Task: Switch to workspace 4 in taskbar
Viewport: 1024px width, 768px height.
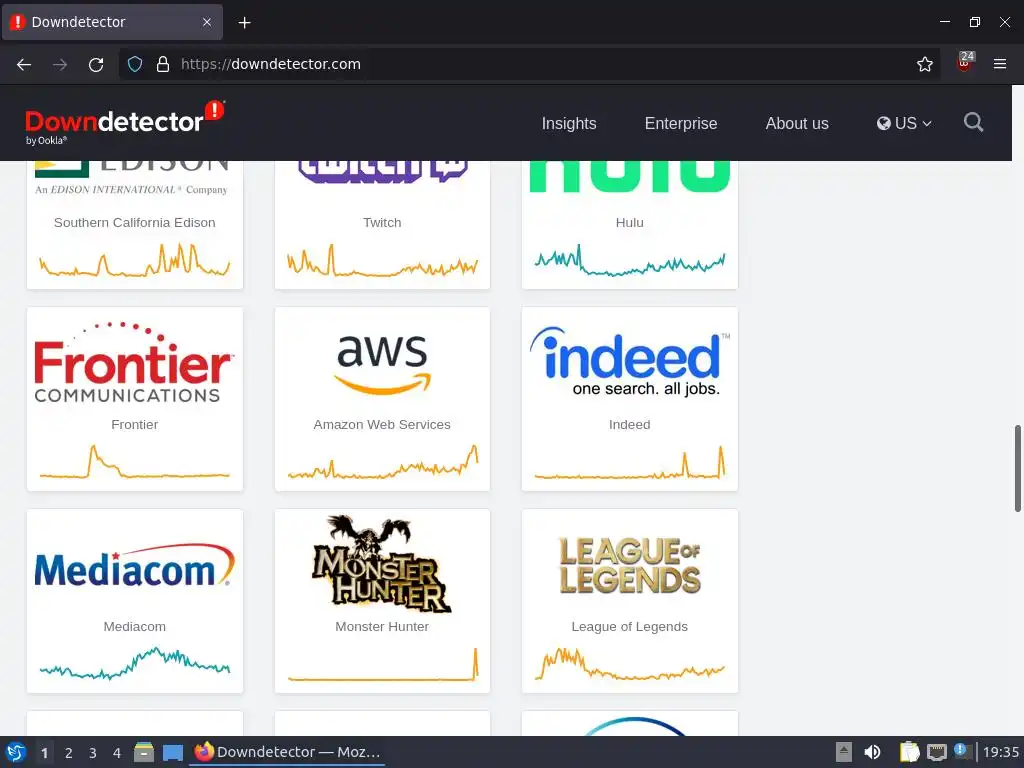Action: 117,753
